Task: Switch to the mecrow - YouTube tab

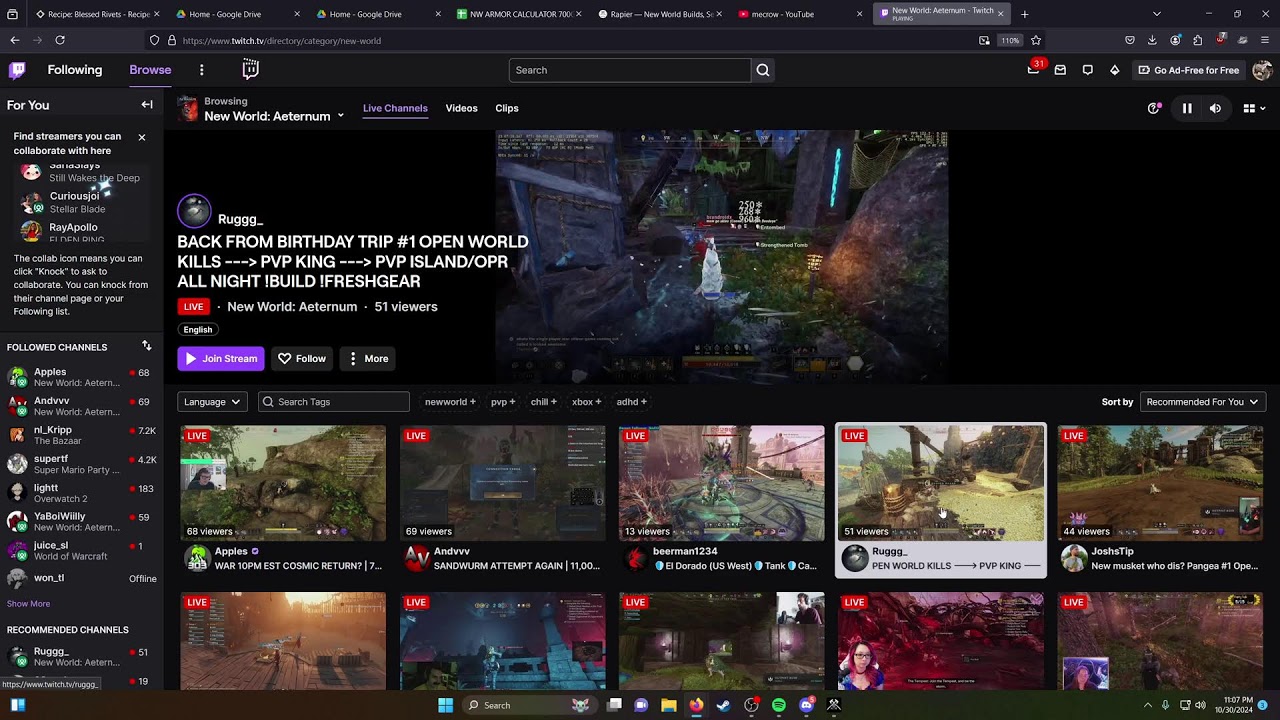Action: pos(800,14)
